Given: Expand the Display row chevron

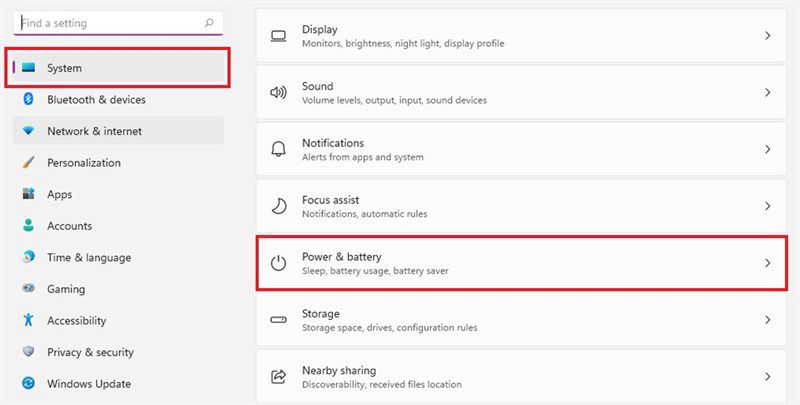Looking at the screenshot, I should [767, 36].
